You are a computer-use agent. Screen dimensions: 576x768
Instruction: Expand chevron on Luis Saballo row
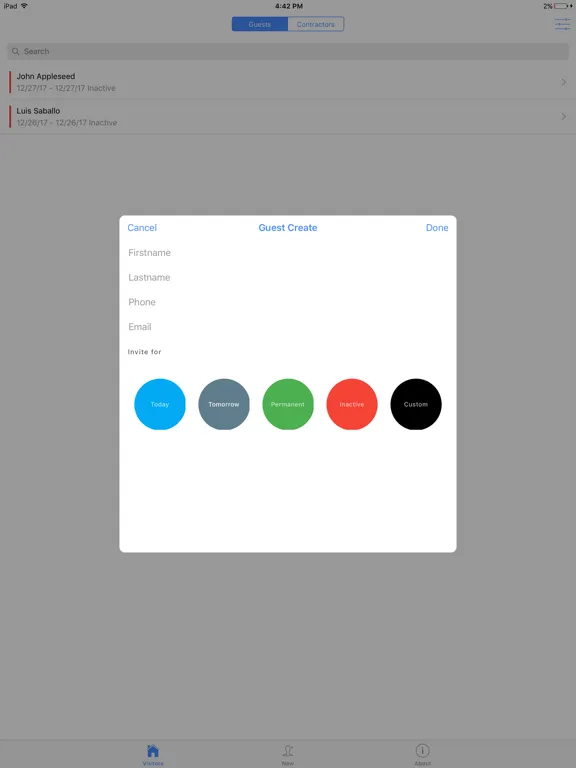tap(564, 117)
